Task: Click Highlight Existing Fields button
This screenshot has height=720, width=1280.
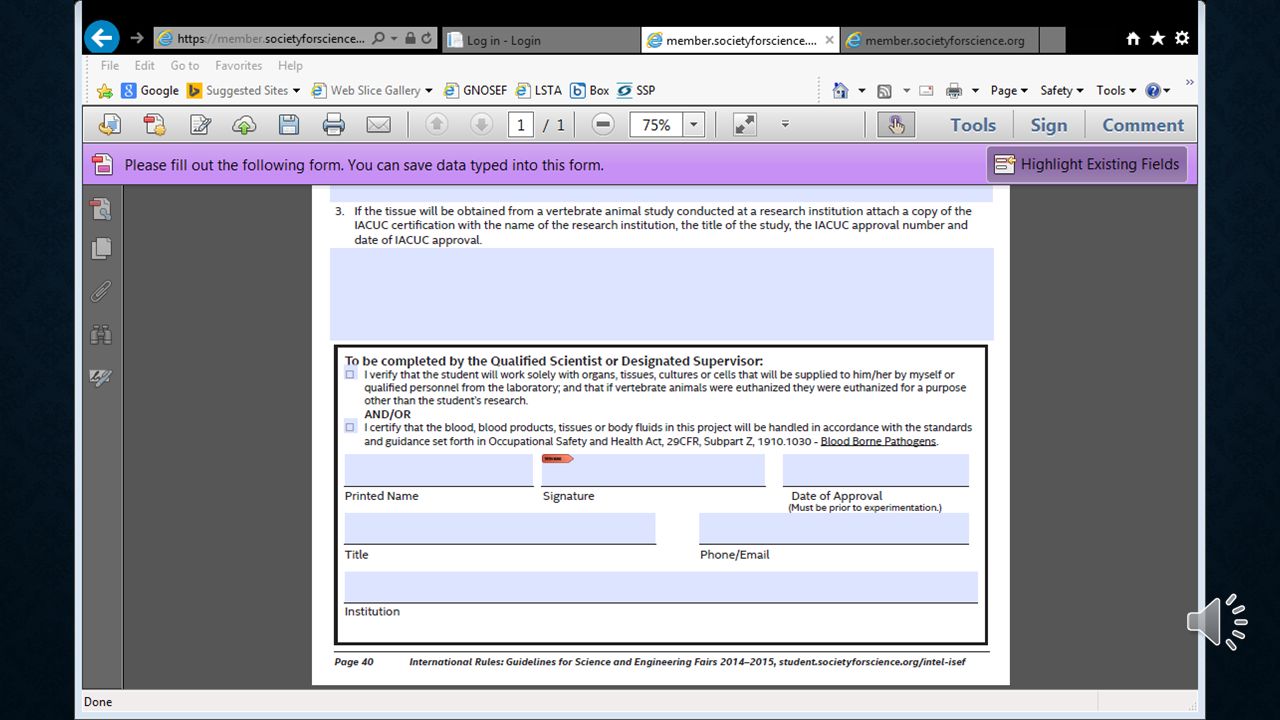Action: tap(1087, 164)
